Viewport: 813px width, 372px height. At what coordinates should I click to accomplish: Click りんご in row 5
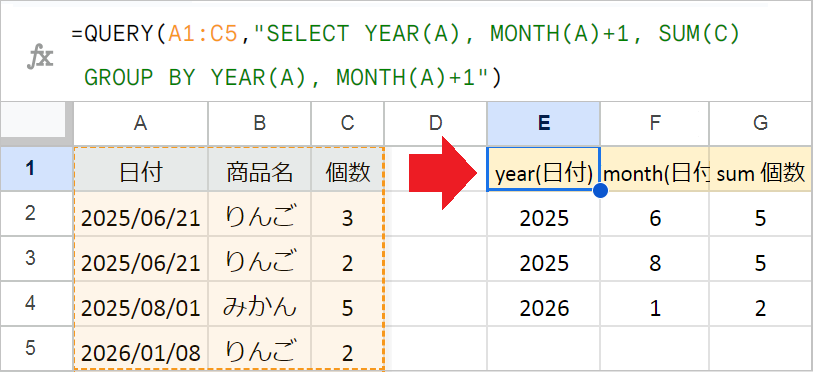point(260,348)
